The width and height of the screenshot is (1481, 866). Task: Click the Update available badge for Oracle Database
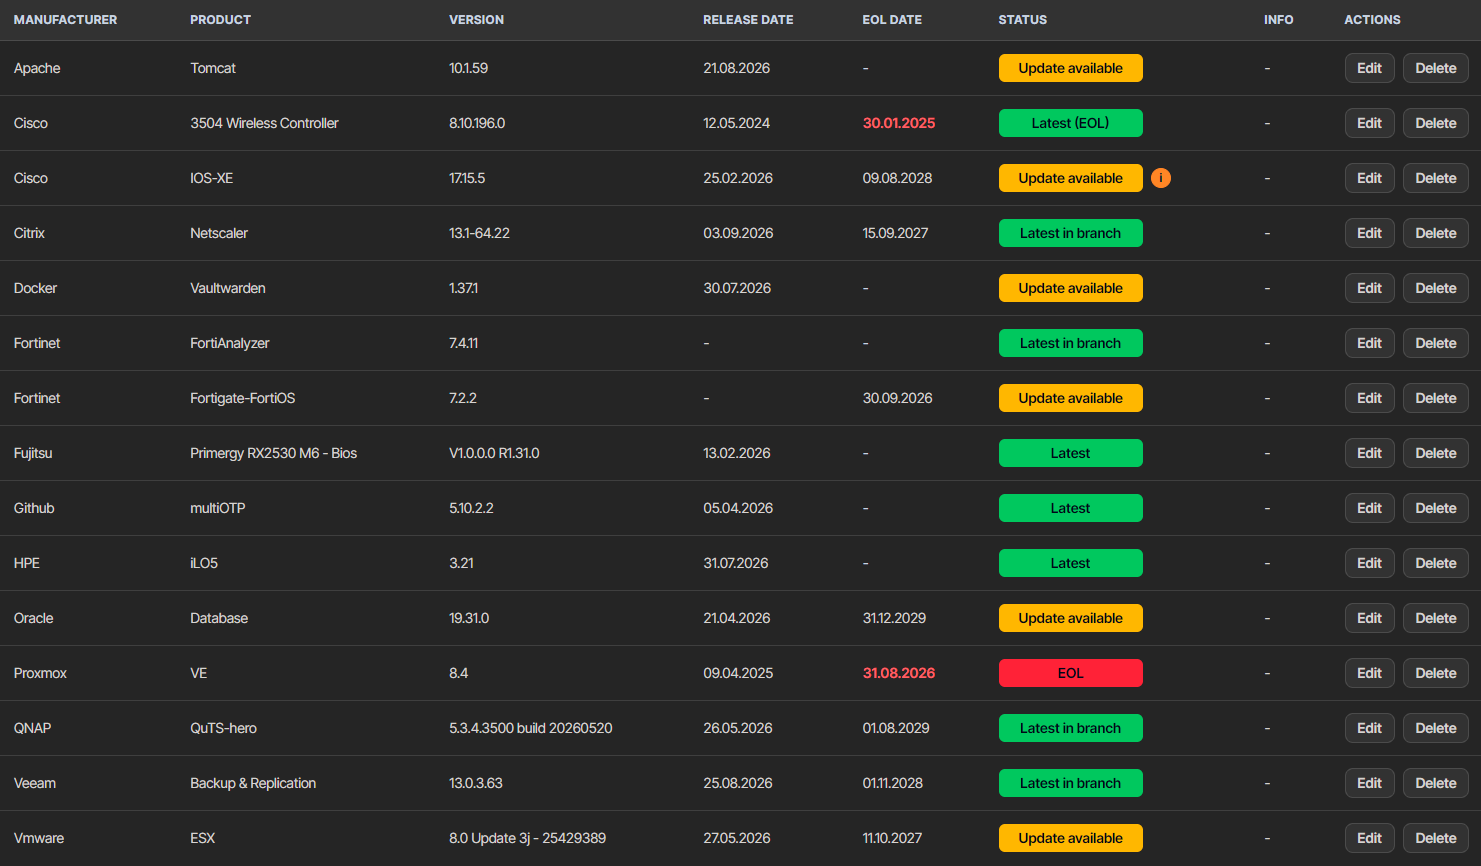point(1070,618)
